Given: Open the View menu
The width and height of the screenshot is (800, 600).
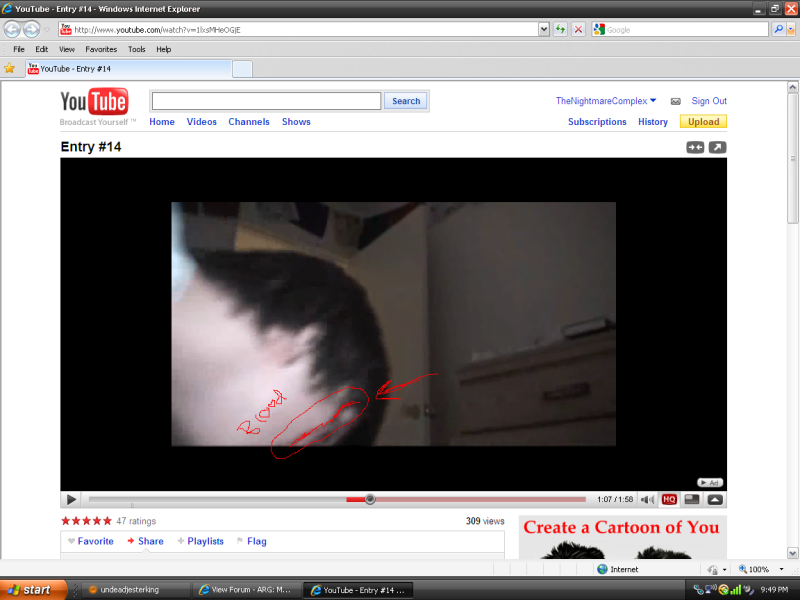Looking at the screenshot, I should pyautogui.click(x=67, y=49).
